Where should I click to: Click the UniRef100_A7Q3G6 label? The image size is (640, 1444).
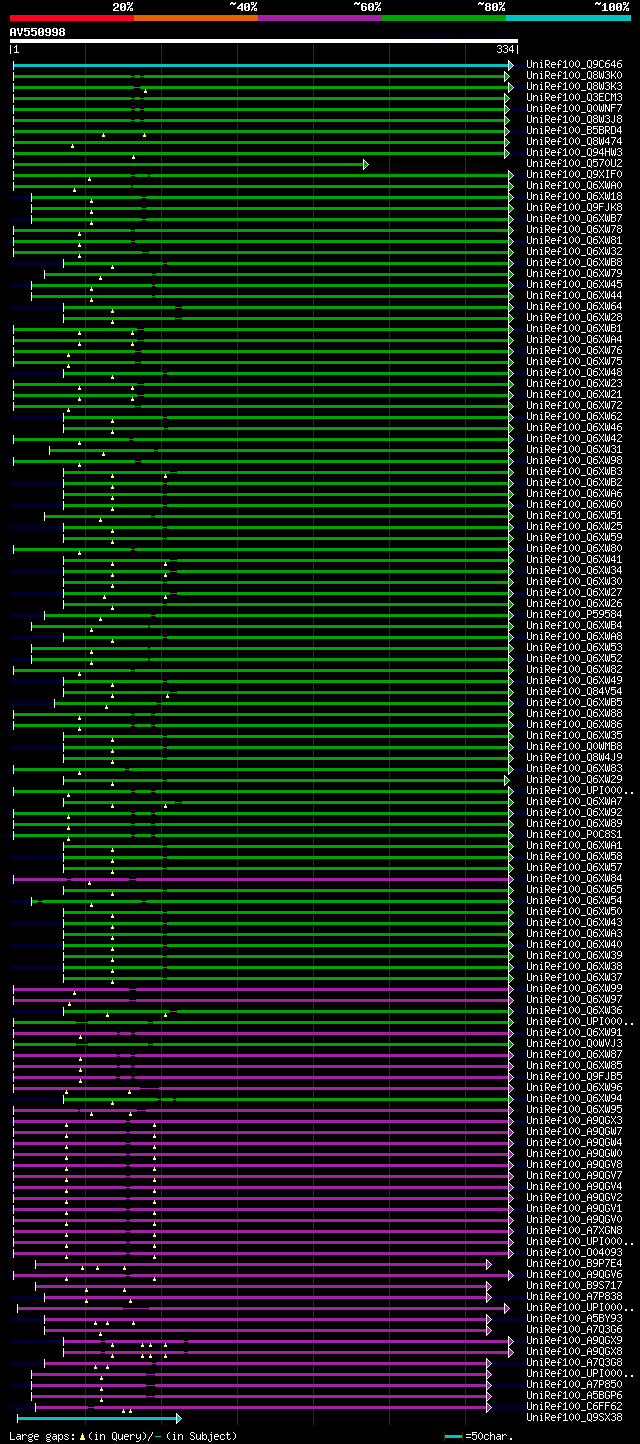pyautogui.click(x=574, y=1330)
